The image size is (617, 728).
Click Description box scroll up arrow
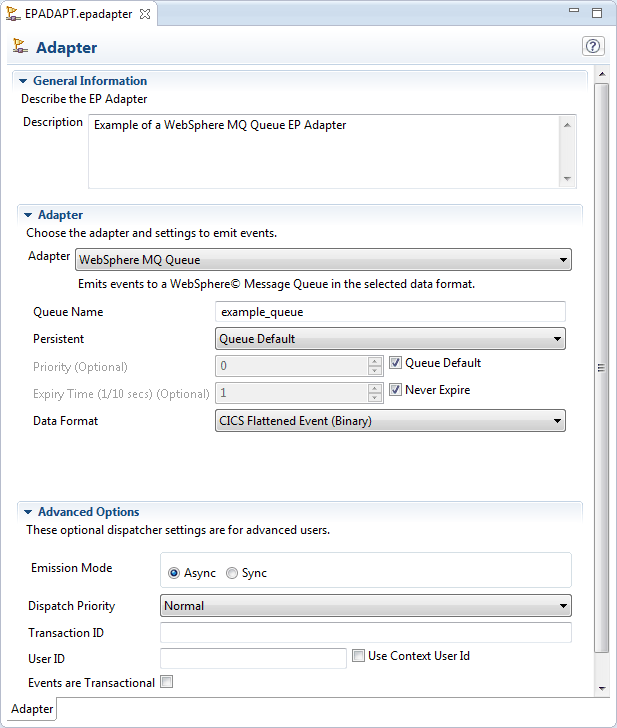pos(567,125)
